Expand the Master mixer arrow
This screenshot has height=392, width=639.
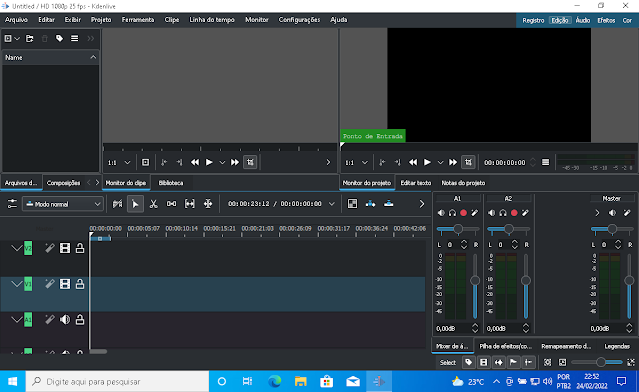pos(597,213)
